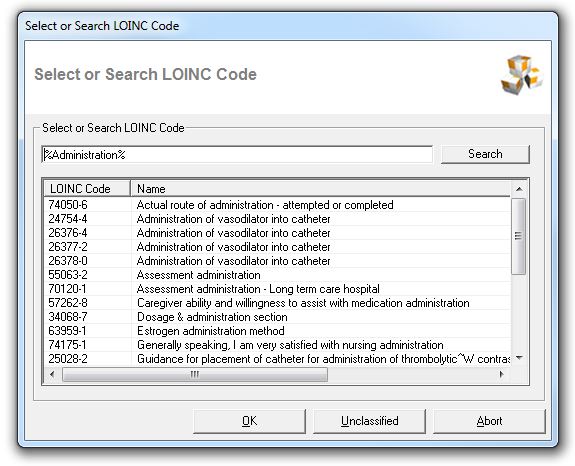Click the horizontal scrollbar left arrow
This screenshot has width=575, height=466.
(x=52, y=374)
